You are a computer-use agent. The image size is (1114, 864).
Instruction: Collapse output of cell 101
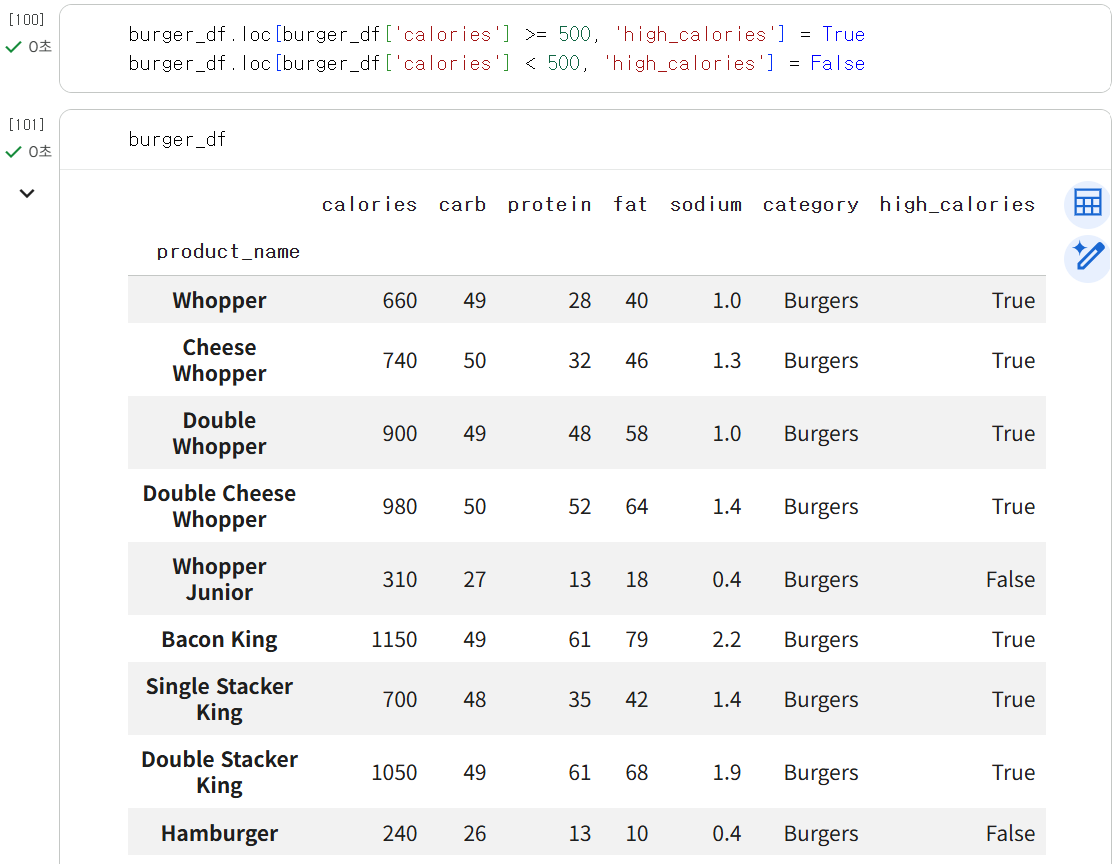(27, 193)
